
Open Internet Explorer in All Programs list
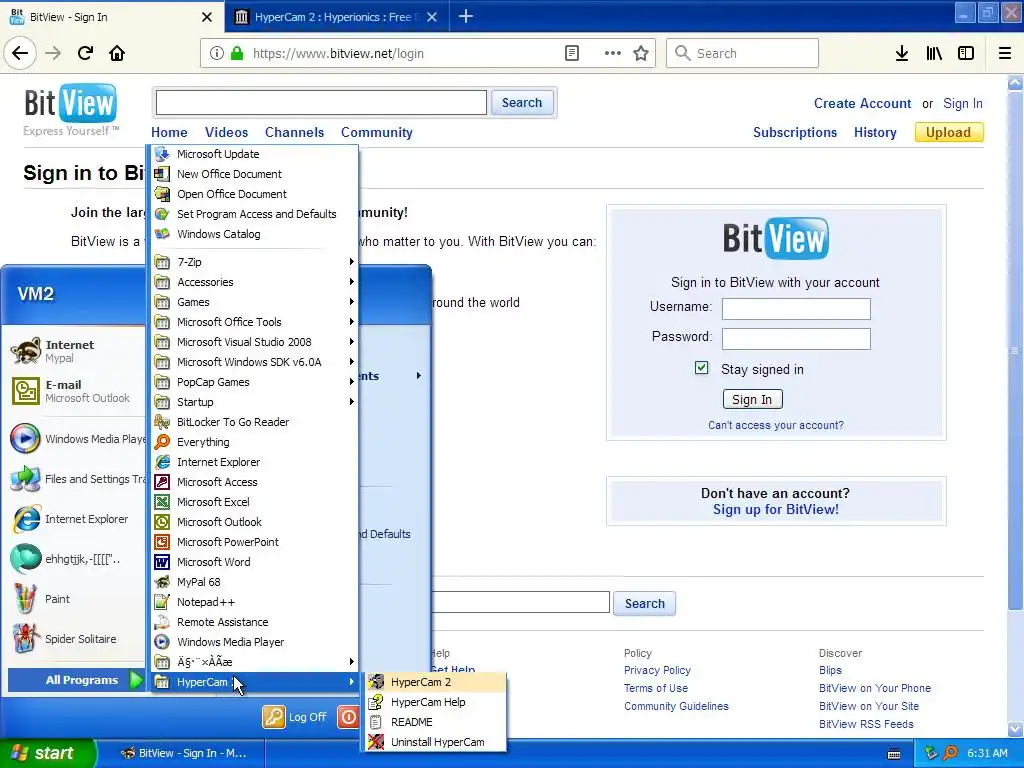(255, 462)
